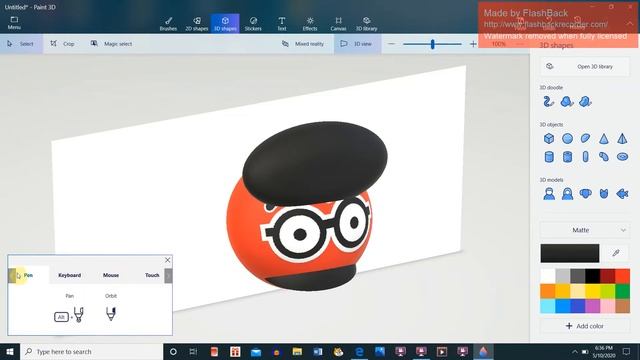Image resolution: width=640 pixels, height=360 pixels.
Task: Open the 2D shapes tool
Action: tap(197, 24)
